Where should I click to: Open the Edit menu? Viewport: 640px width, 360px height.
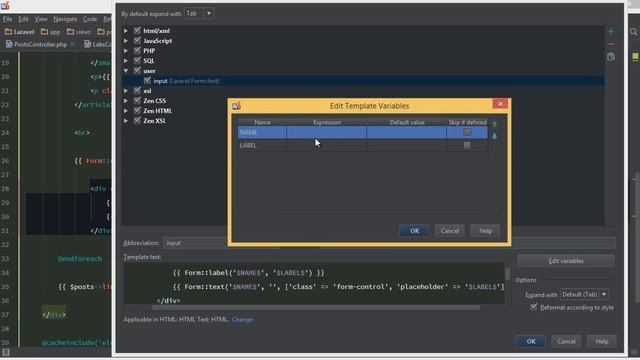click(x=23, y=19)
